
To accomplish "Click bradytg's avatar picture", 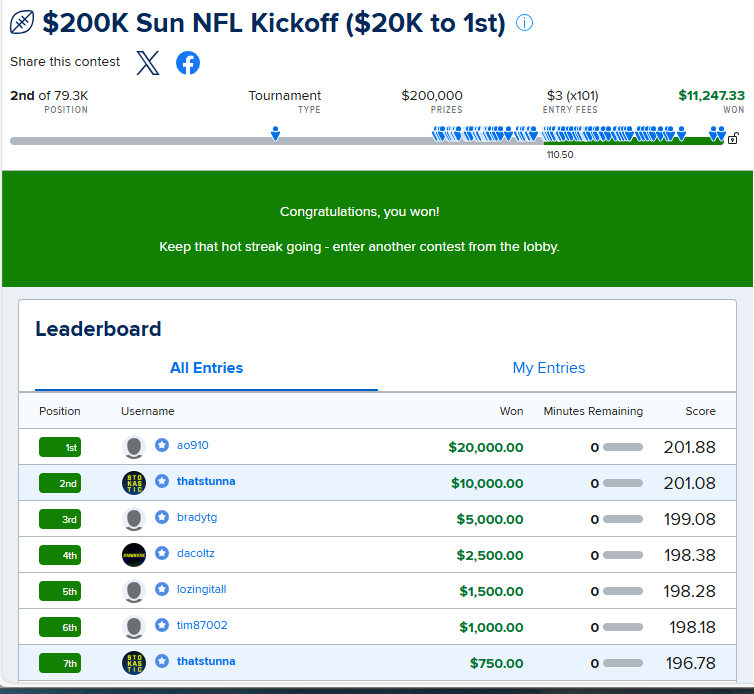I will [x=134, y=519].
